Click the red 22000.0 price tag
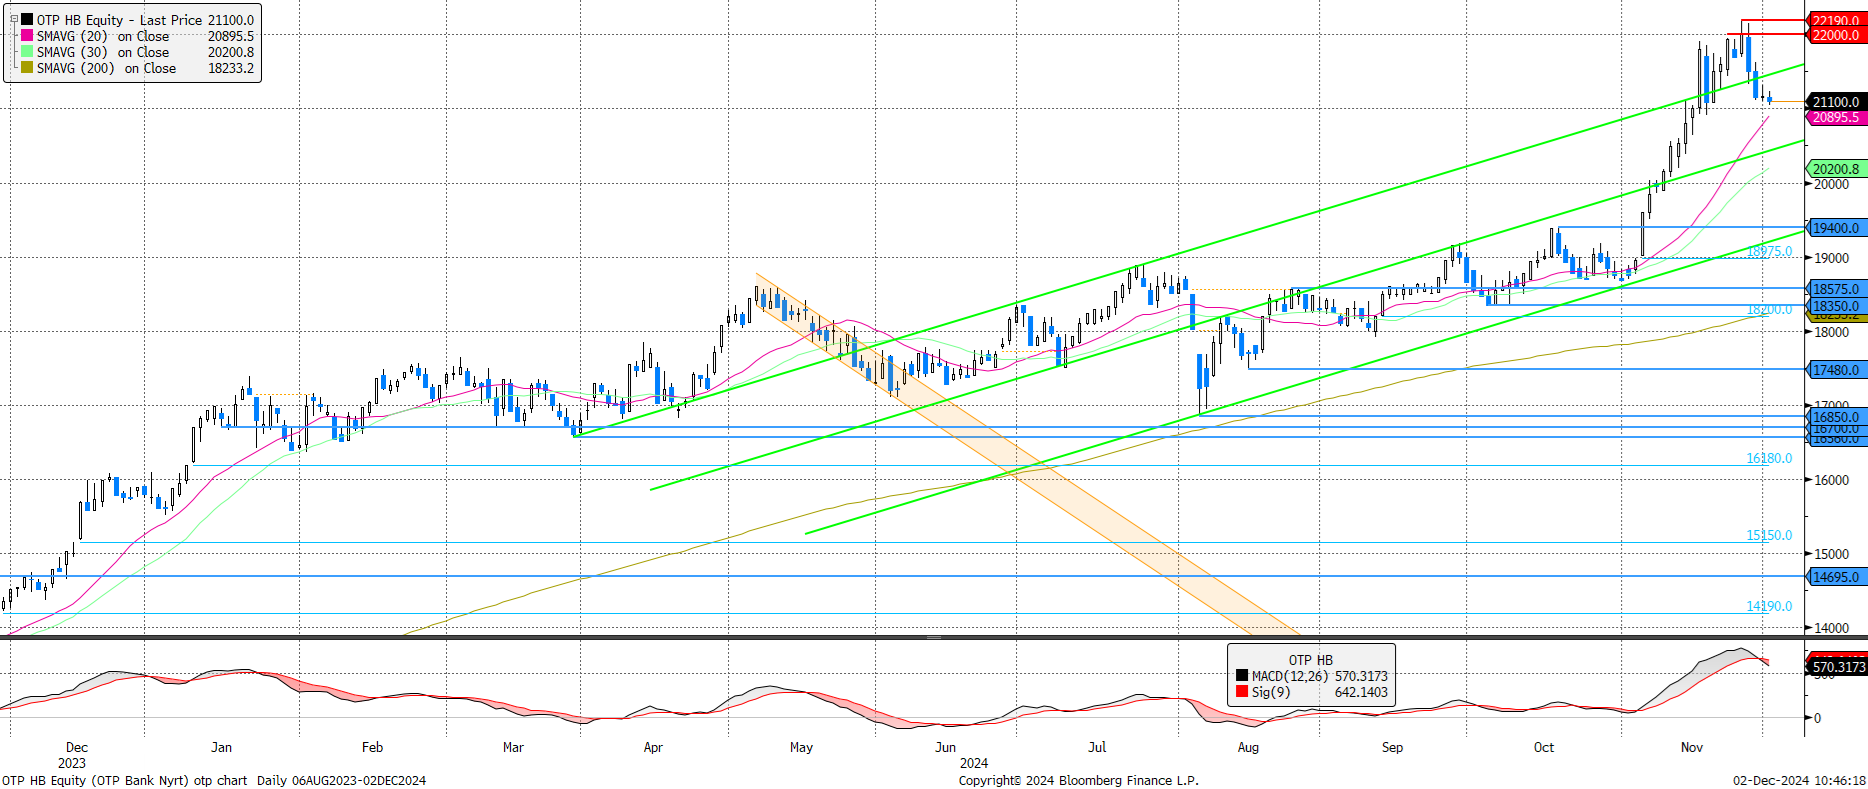This screenshot has width=1868, height=789. 1836,35
